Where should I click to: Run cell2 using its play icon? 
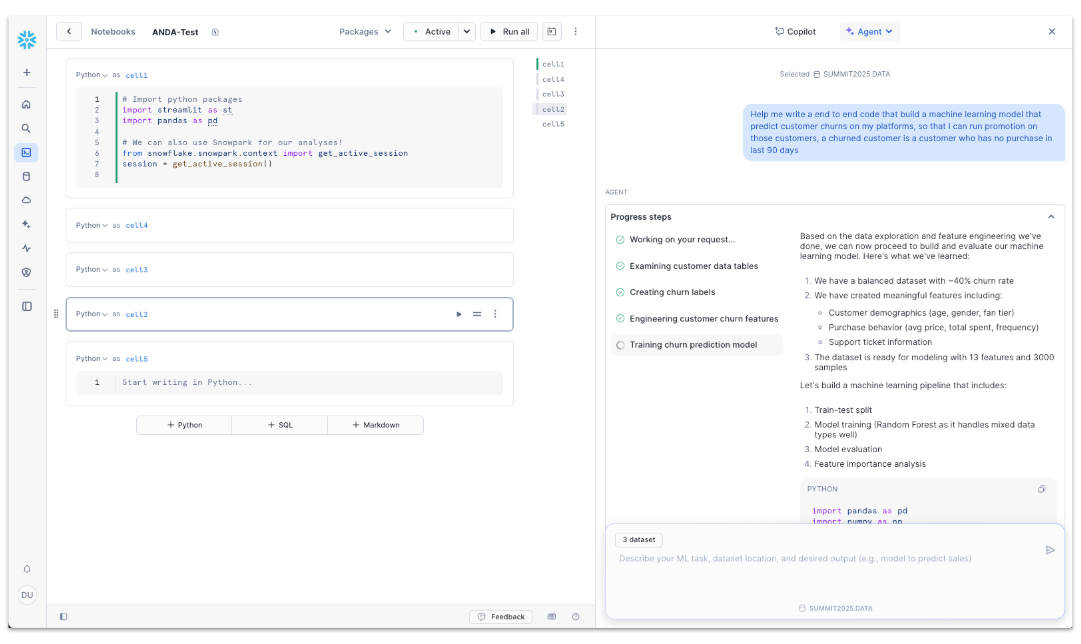click(458, 313)
